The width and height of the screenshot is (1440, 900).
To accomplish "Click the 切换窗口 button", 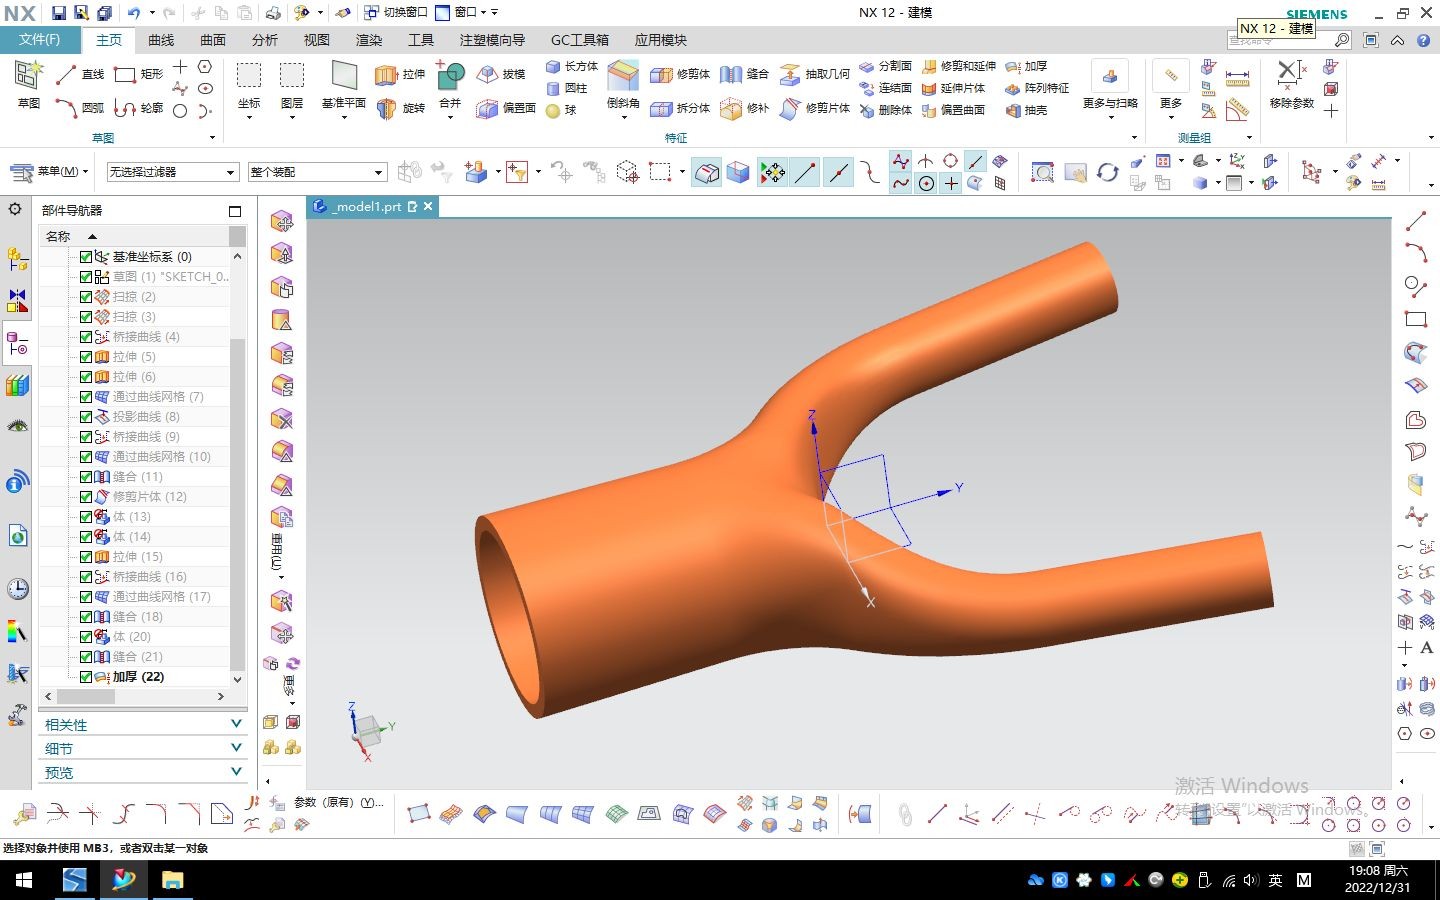I will (x=396, y=12).
